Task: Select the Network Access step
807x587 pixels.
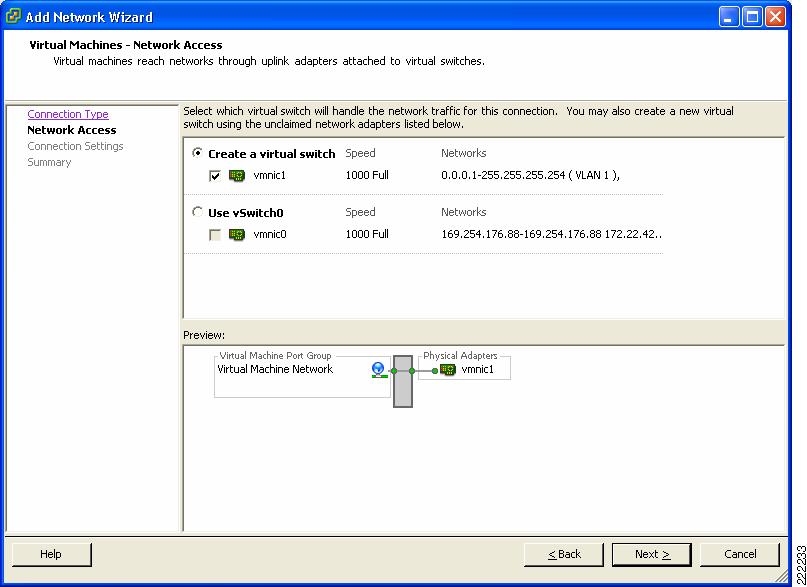Action: coord(72,130)
